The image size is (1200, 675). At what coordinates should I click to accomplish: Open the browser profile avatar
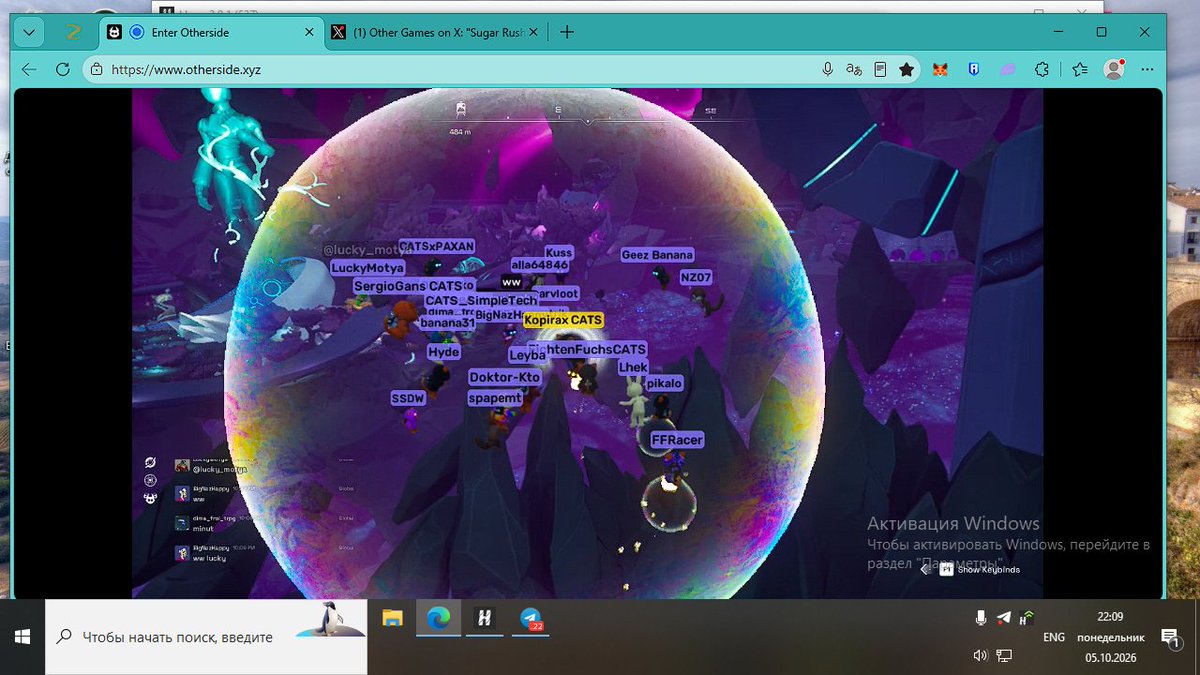1113,69
